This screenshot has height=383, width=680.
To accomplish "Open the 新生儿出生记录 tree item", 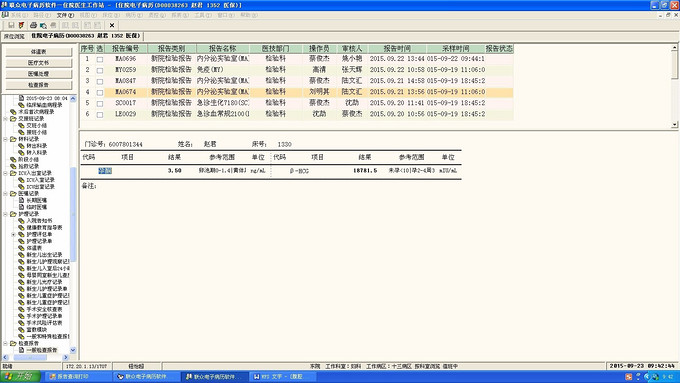I will (44, 255).
